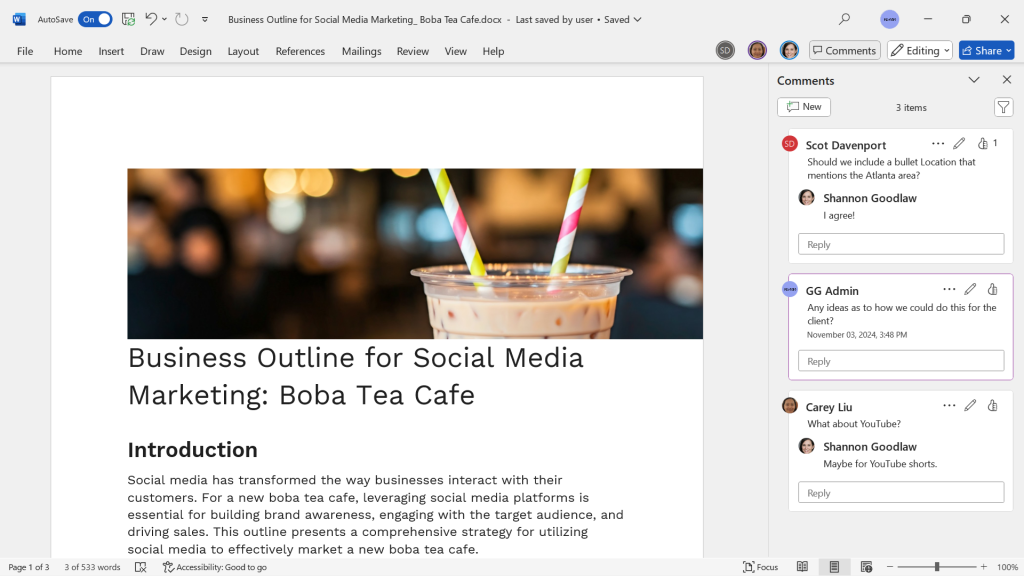Switch to Read Mode view icon
The width and height of the screenshot is (1024, 576).
point(802,567)
